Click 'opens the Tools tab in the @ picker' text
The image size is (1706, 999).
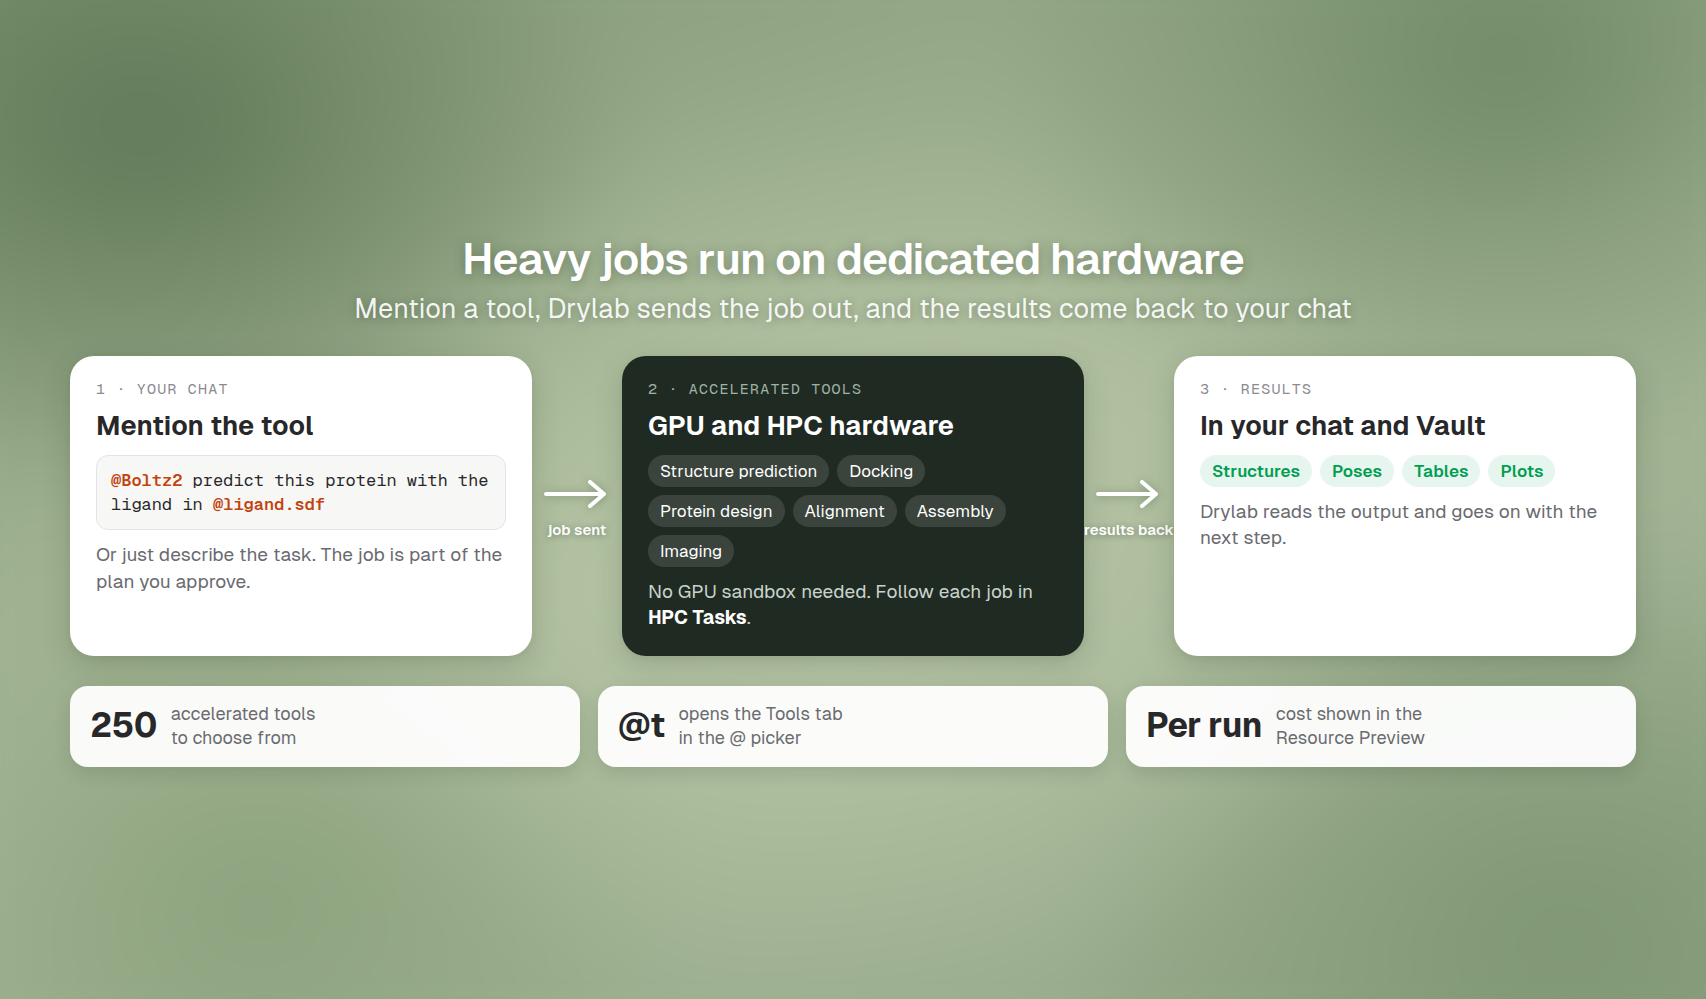click(x=760, y=726)
